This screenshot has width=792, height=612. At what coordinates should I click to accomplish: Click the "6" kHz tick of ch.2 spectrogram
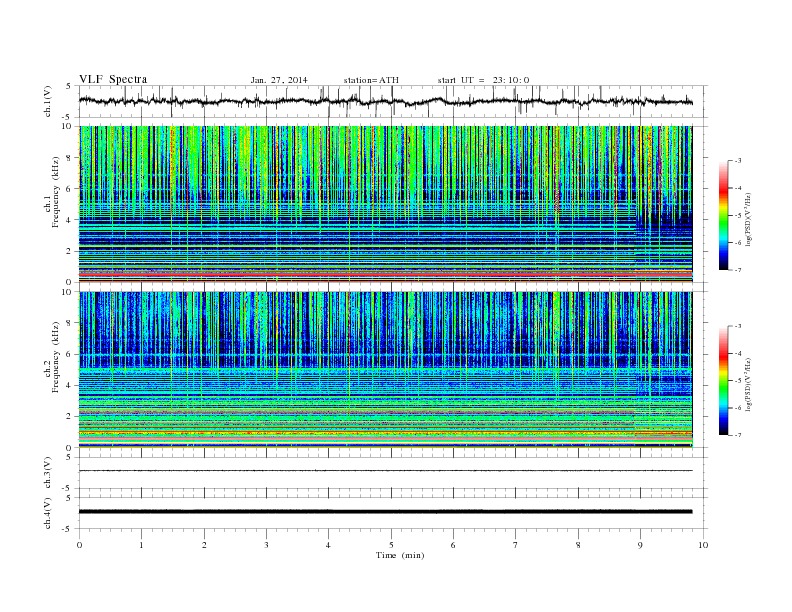[x=69, y=354]
